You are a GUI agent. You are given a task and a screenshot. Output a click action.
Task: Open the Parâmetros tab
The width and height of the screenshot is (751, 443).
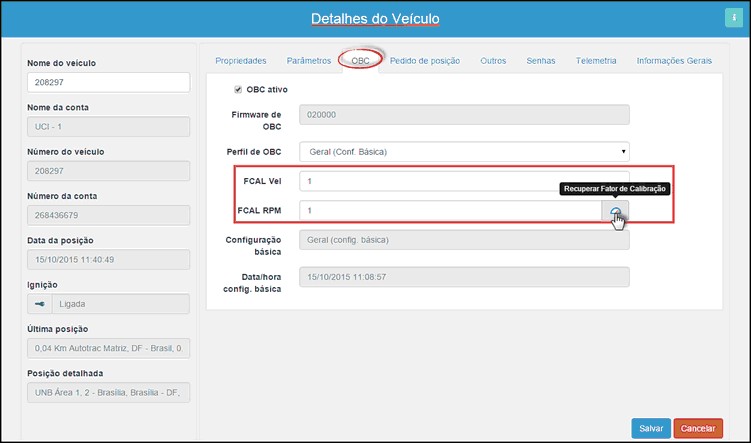[308, 61]
